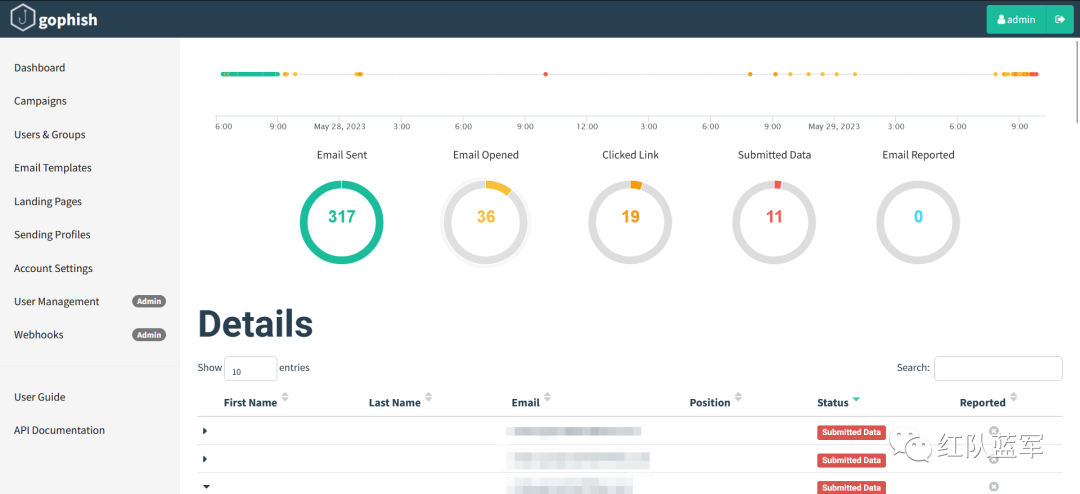The height and width of the screenshot is (494, 1080).
Task: Click Admin badge next to Webhooks
Action: pyautogui.click(x=149, y=335)
